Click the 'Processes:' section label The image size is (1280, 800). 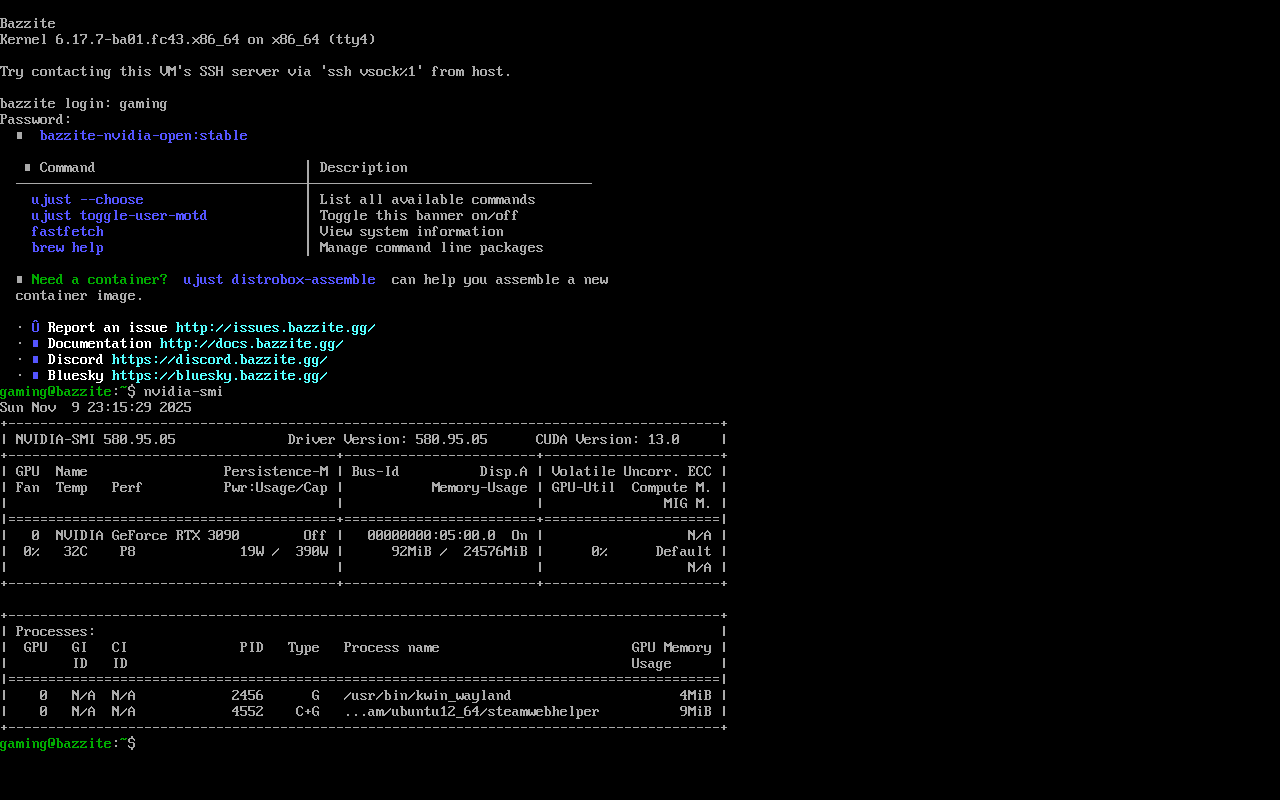tap(56, 631)
